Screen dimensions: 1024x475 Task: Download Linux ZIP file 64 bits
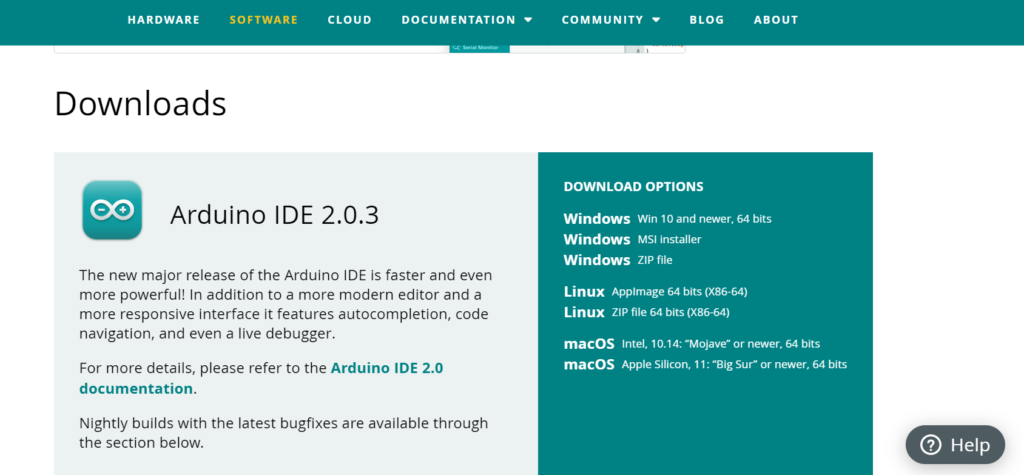[x=647, y=312]
